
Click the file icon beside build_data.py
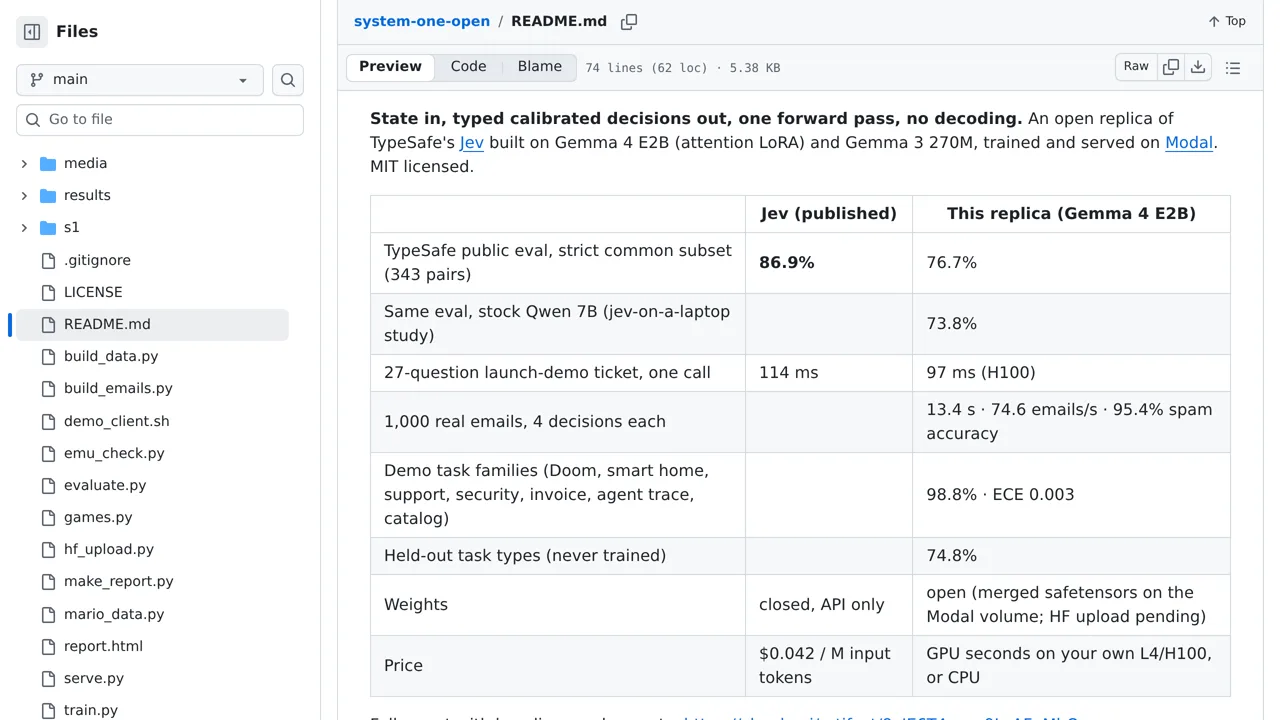[48, 356]
